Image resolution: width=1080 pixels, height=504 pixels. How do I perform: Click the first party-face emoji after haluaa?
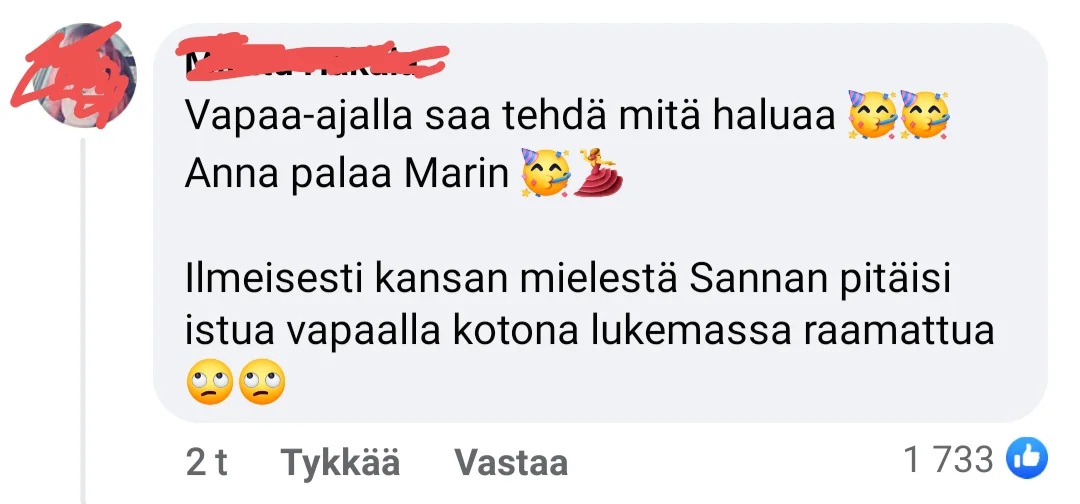click(873, 115)
